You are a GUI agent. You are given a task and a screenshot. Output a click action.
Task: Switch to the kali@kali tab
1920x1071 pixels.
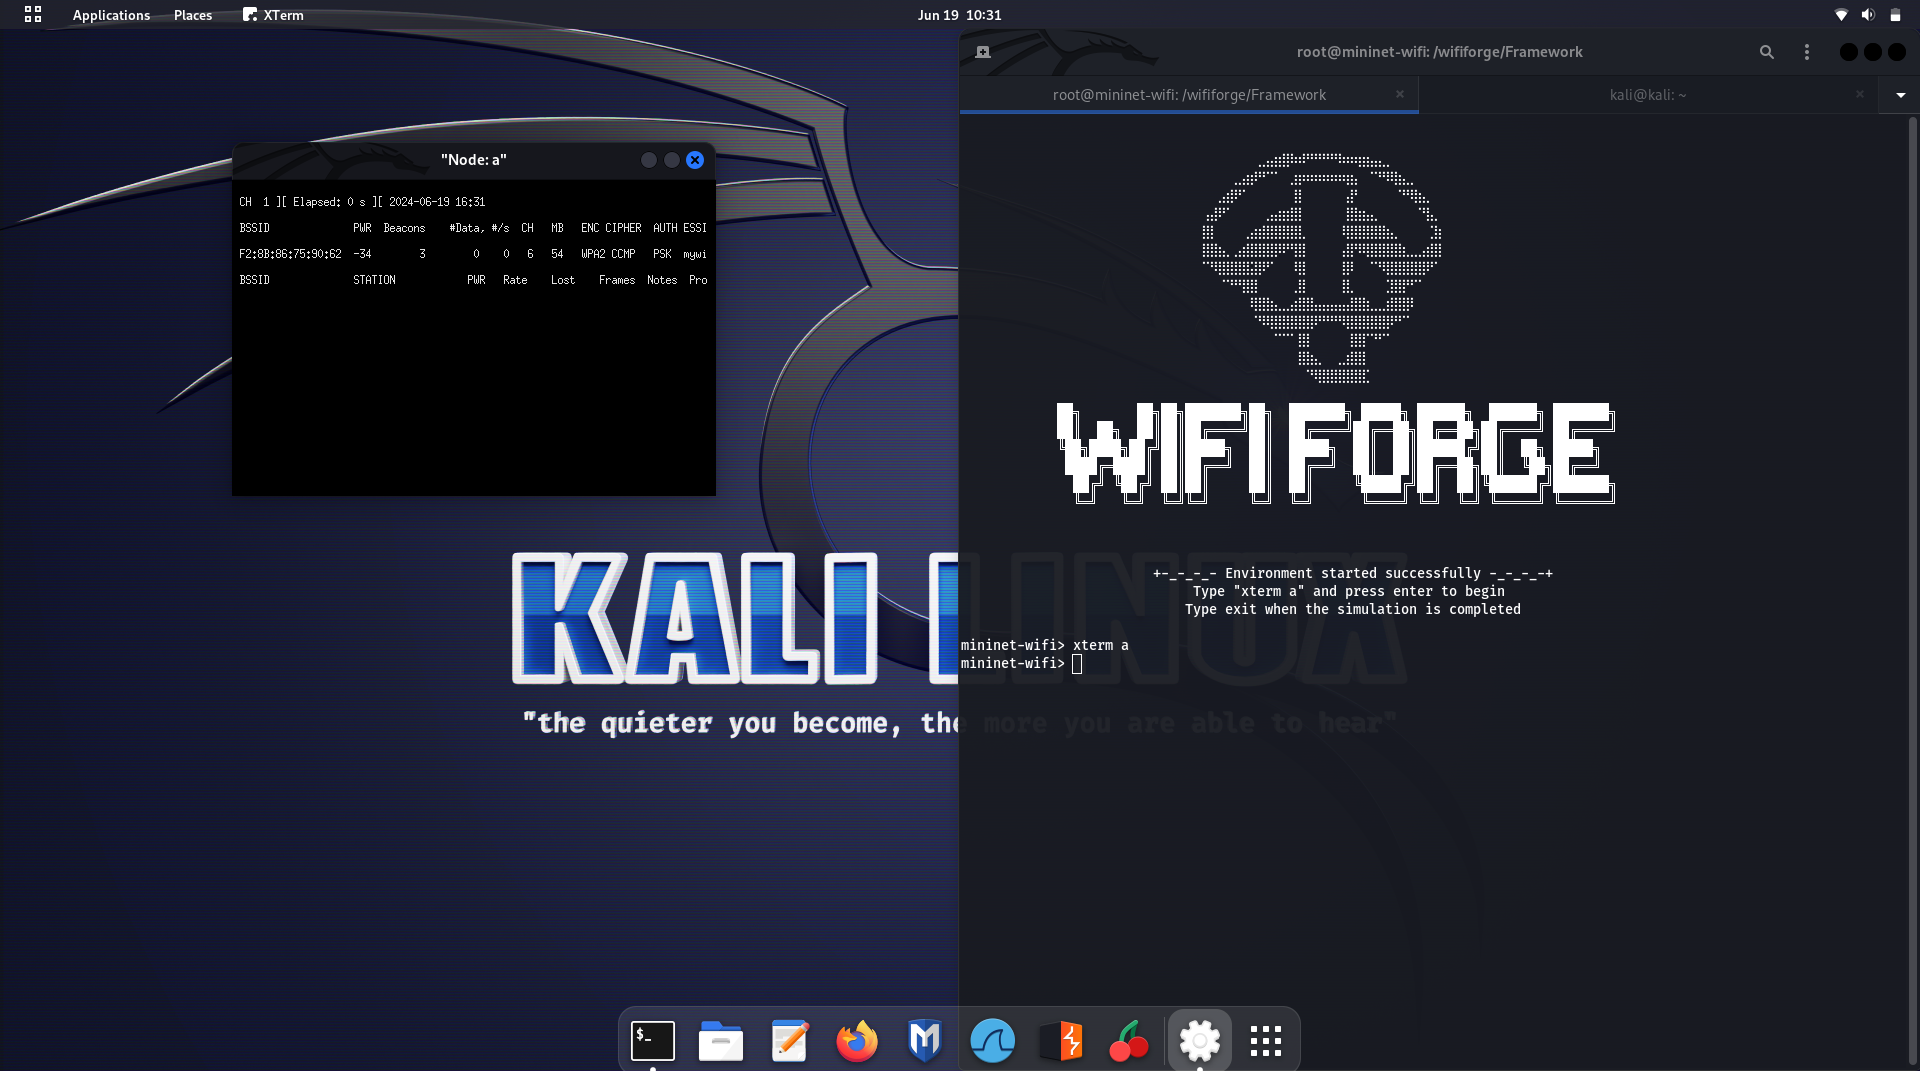point(1648,95)
